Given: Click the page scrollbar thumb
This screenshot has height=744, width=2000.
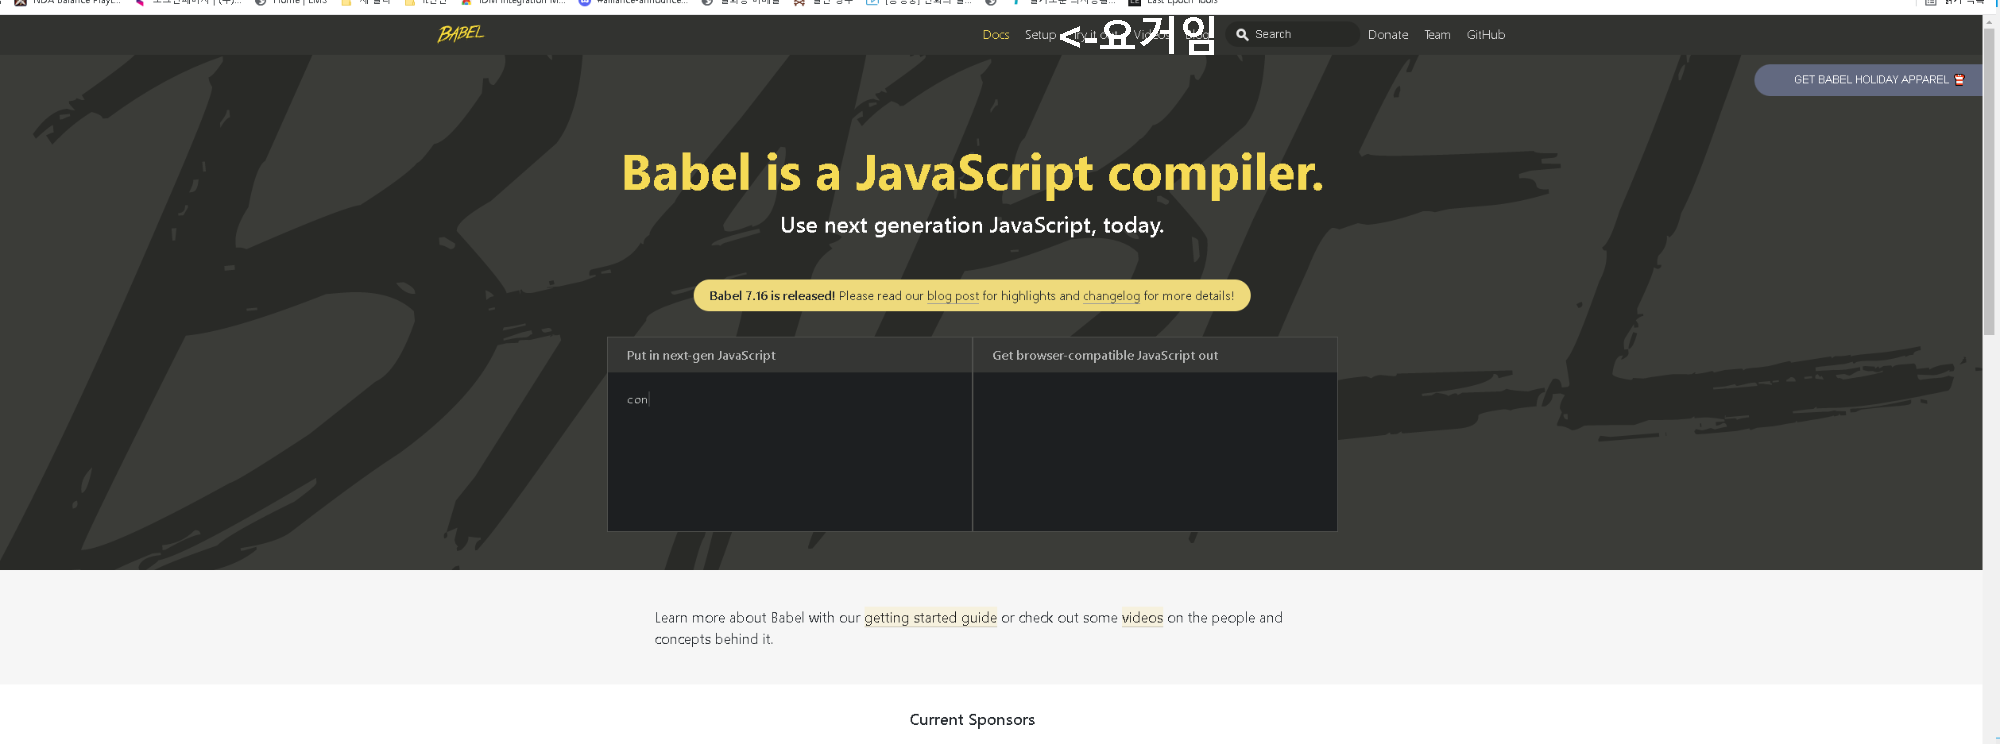Looking at the screenshot, I should click(1991, 180).
